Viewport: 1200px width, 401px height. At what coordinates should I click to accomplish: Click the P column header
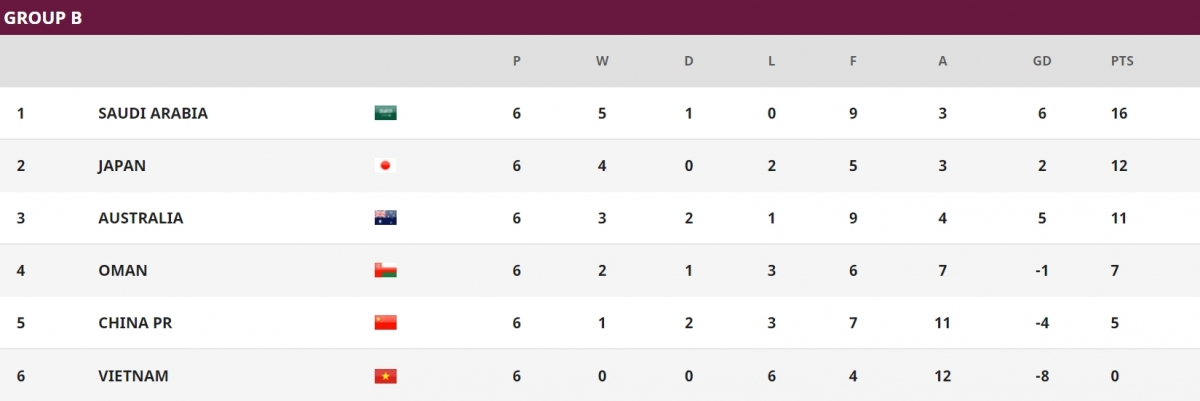click(x=516, y=61)
